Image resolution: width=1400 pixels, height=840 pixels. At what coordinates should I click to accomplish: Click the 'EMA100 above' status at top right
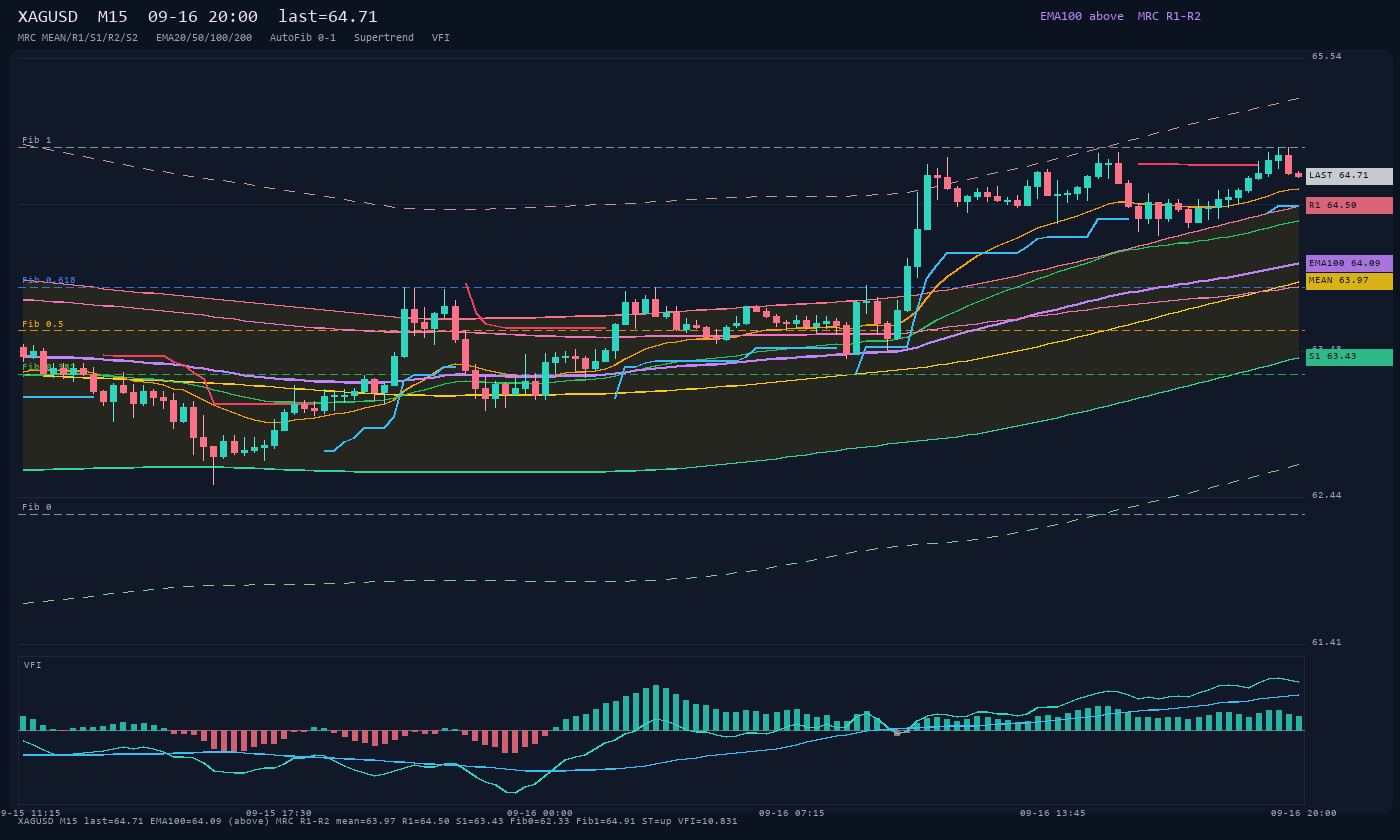click(x=1082, y=16)
